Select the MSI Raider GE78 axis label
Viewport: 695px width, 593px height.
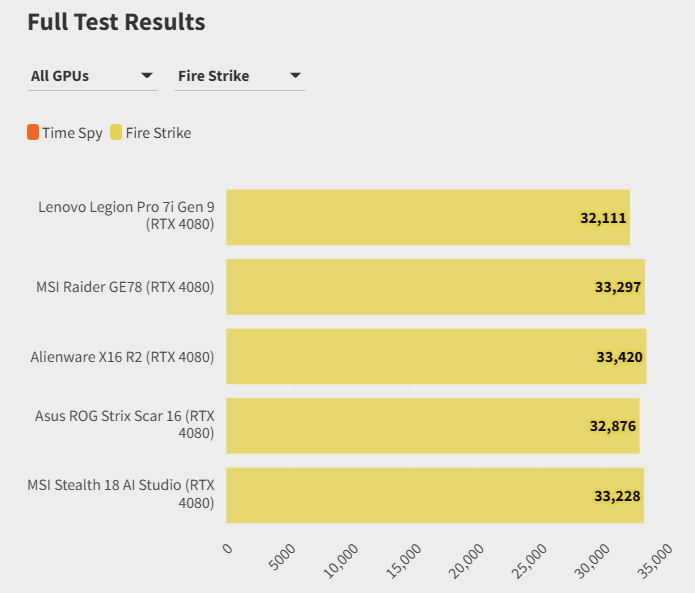tap(125, 287)
